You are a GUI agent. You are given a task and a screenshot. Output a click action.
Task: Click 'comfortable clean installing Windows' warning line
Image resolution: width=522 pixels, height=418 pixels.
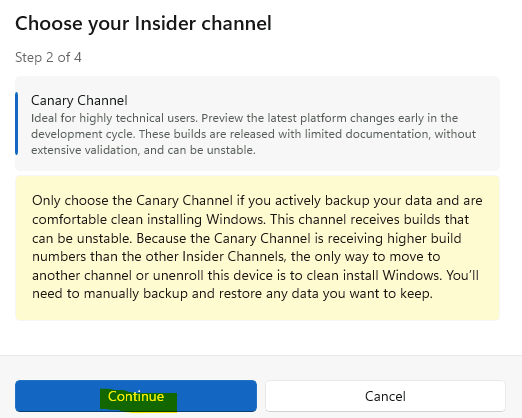pyautogui.click(x=250, y=219)
